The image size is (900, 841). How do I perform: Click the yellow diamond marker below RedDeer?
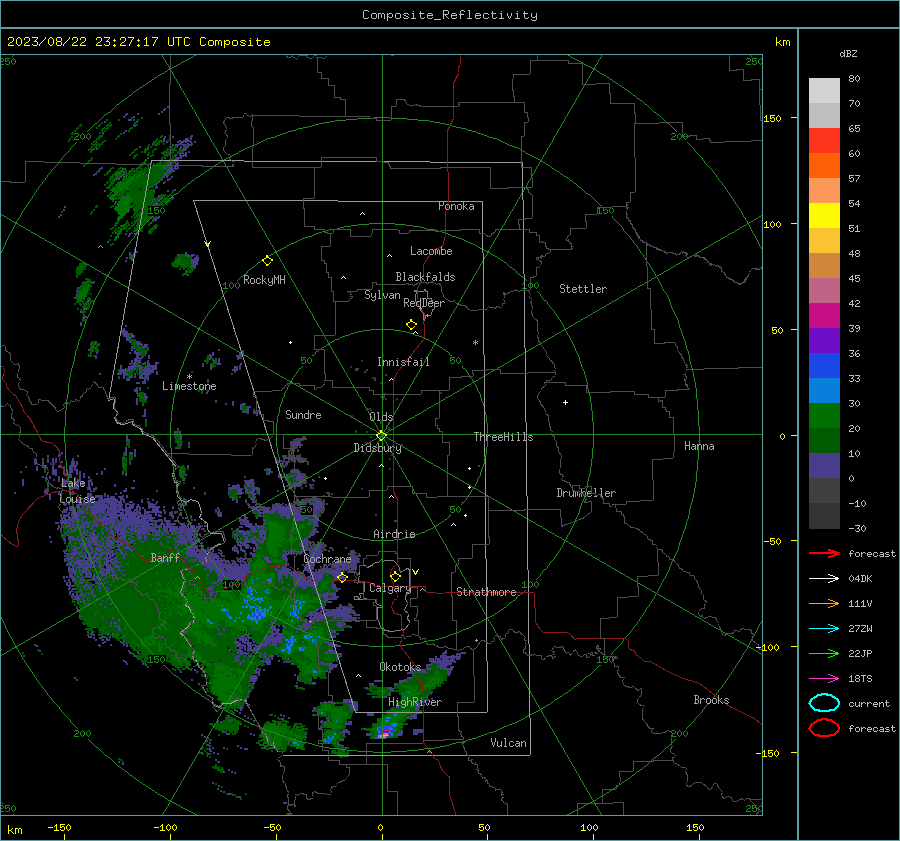(411, 325)
